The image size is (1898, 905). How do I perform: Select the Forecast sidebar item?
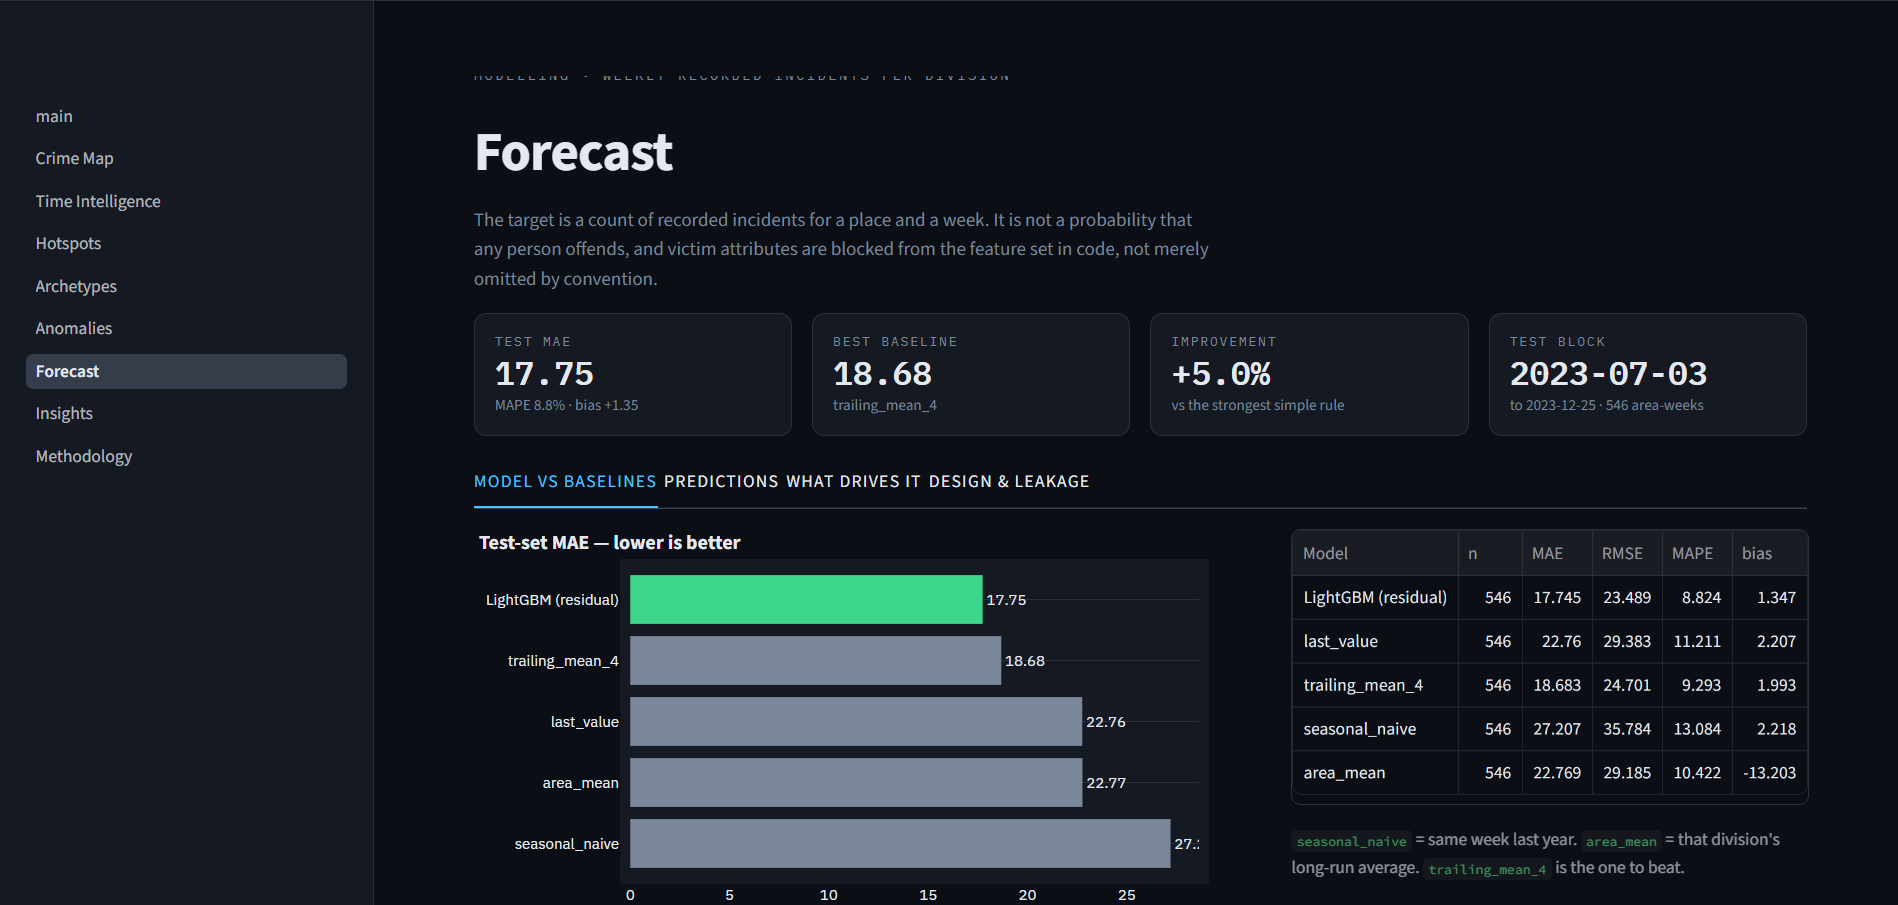[x=186, y=371]
